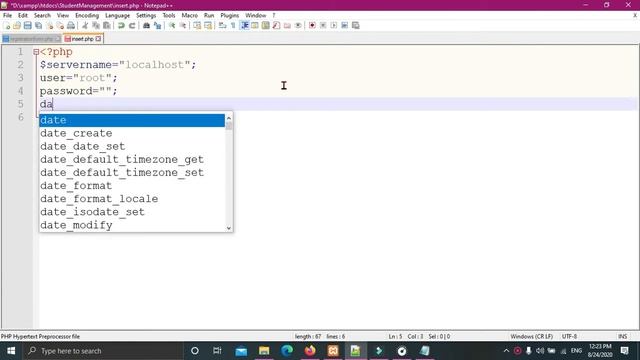This screenshot has height=360, width=640.
Task: Open the File menu
Action: point(7,15)
